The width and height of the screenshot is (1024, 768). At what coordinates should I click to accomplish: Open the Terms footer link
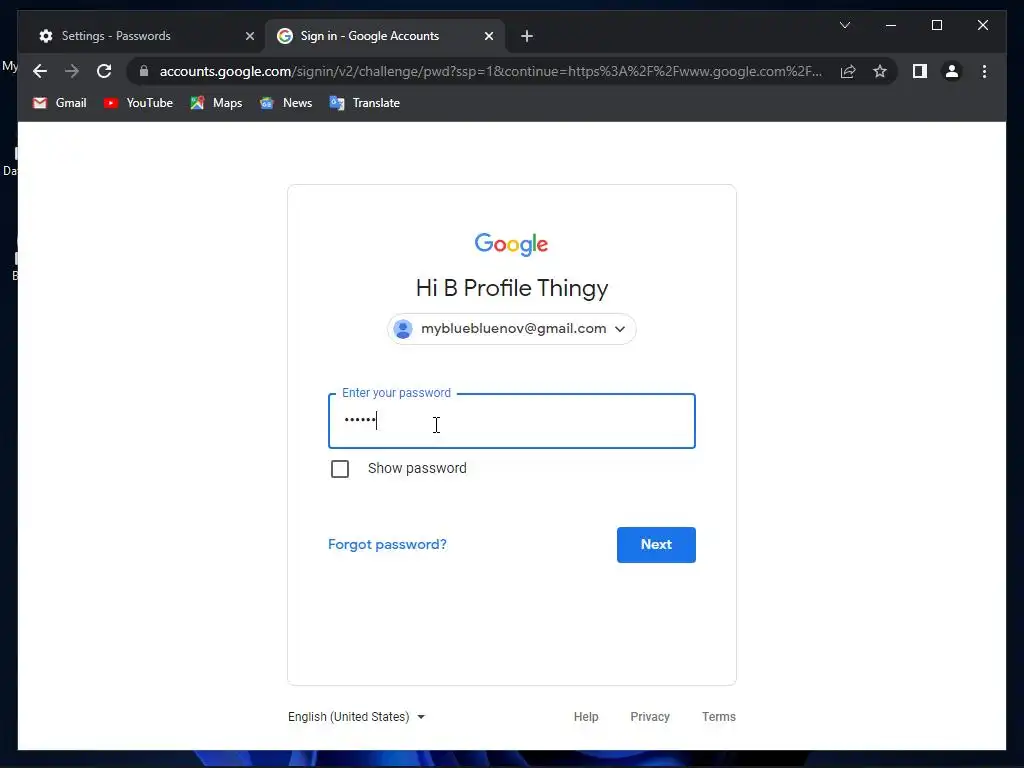pyautogui.click(x=718, y=716)
